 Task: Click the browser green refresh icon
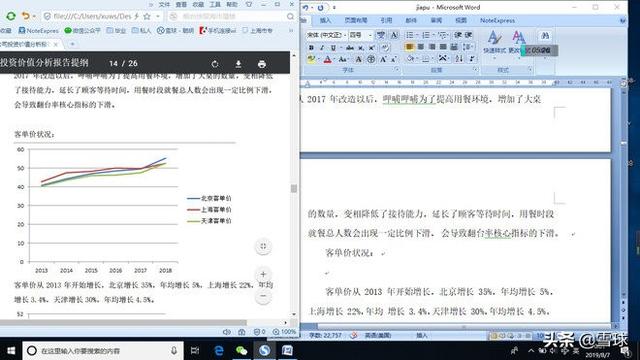(11, 16)
